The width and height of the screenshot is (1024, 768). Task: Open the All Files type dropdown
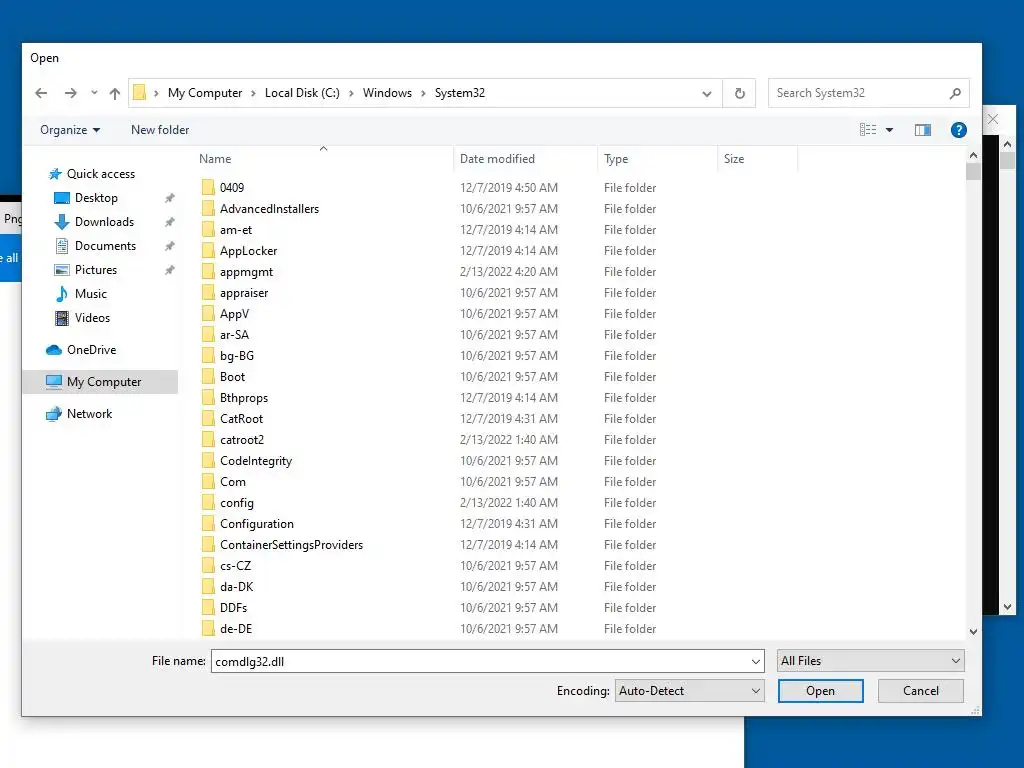point(871,661)
